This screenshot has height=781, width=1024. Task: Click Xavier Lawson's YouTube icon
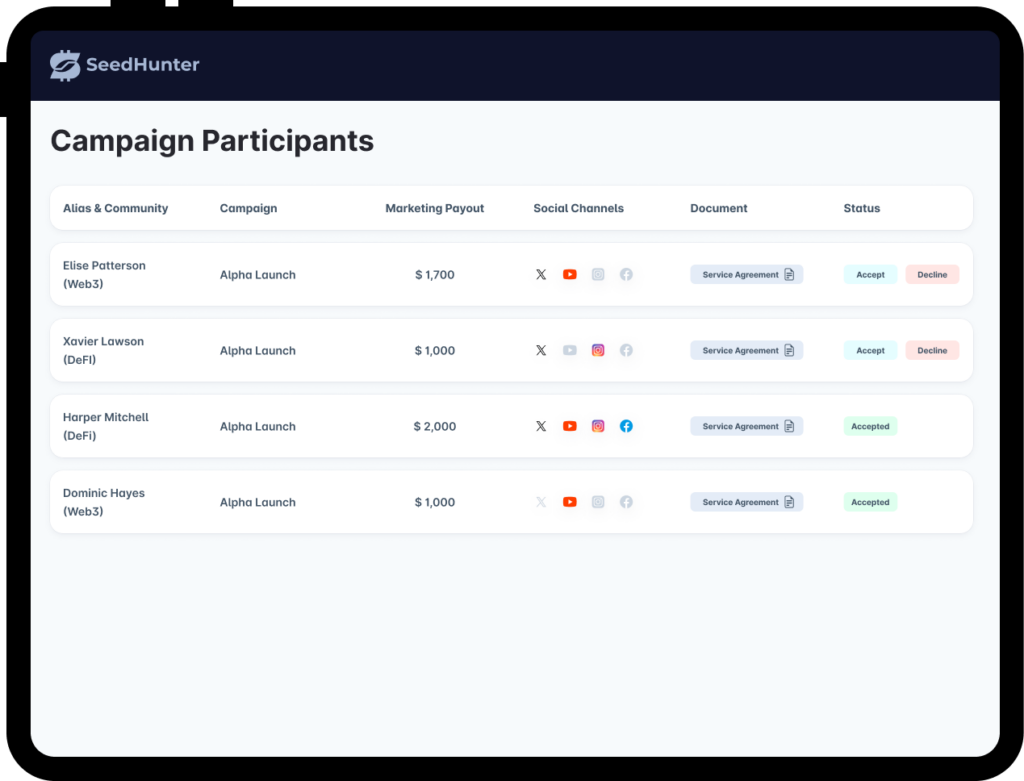[x=569, y=350]
